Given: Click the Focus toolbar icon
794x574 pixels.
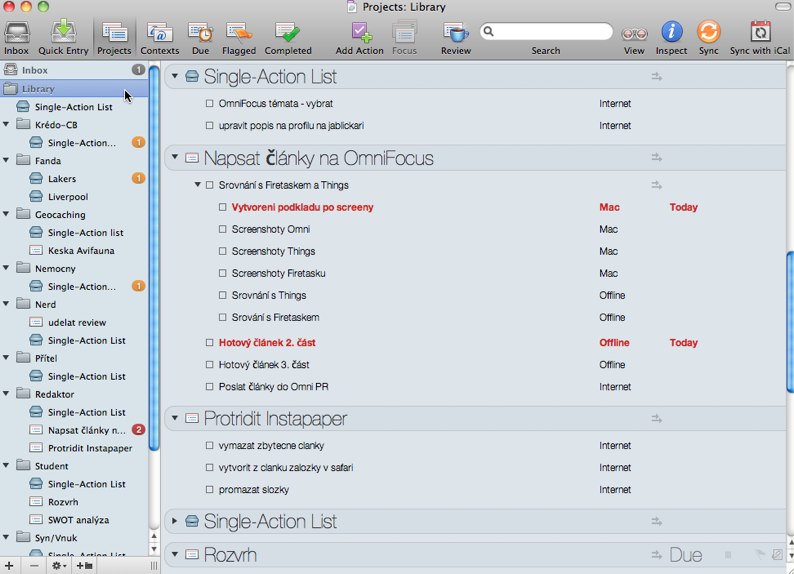Looking at the screenshot, I should tap(404, 38).
